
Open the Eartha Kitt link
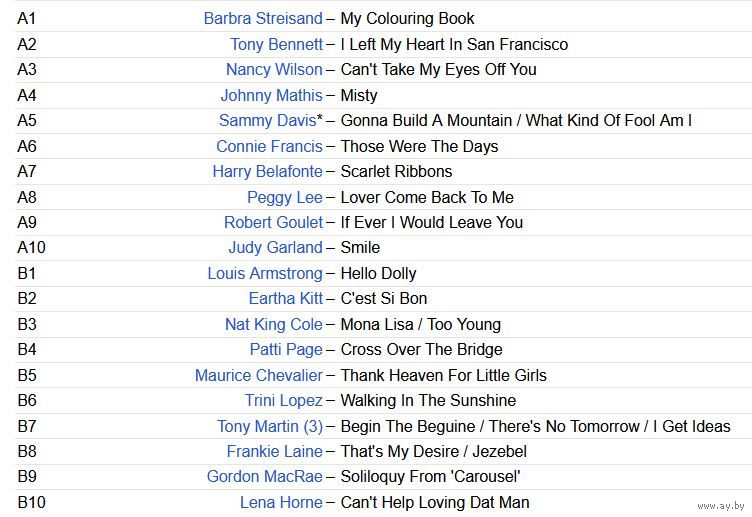tap(286, 298)
